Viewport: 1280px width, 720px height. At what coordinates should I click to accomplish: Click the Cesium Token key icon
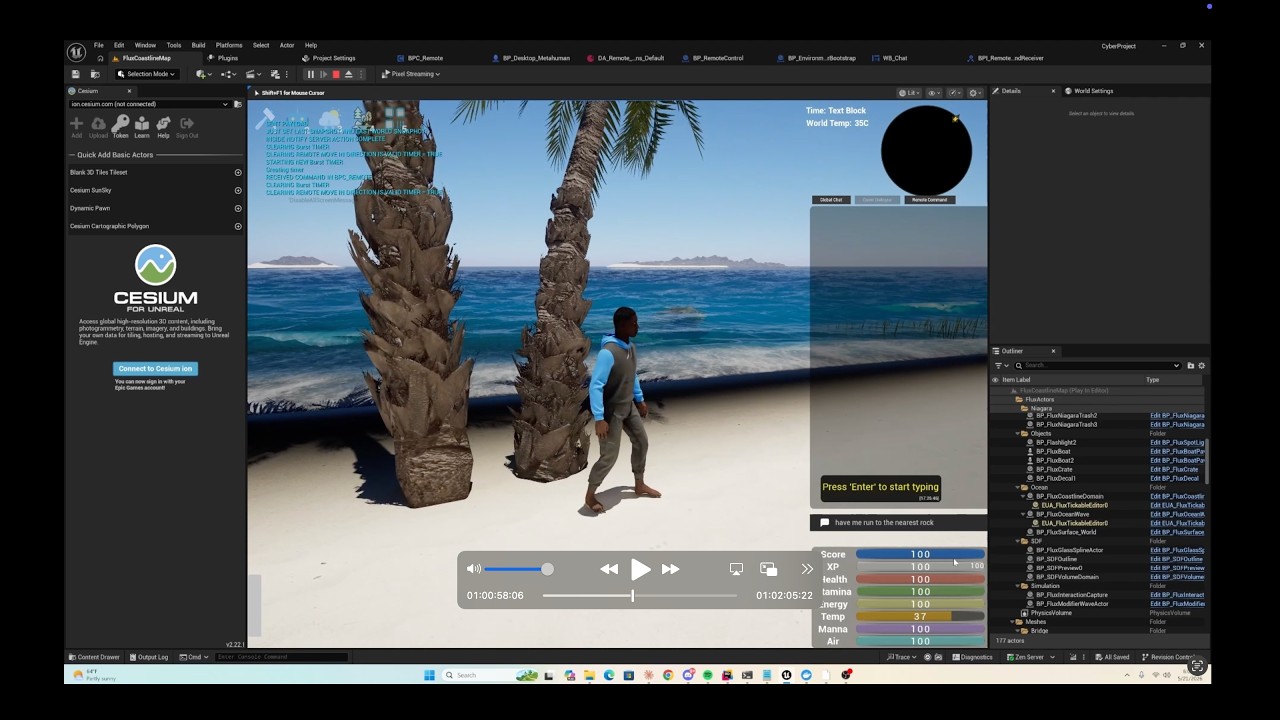click(120, 126)
